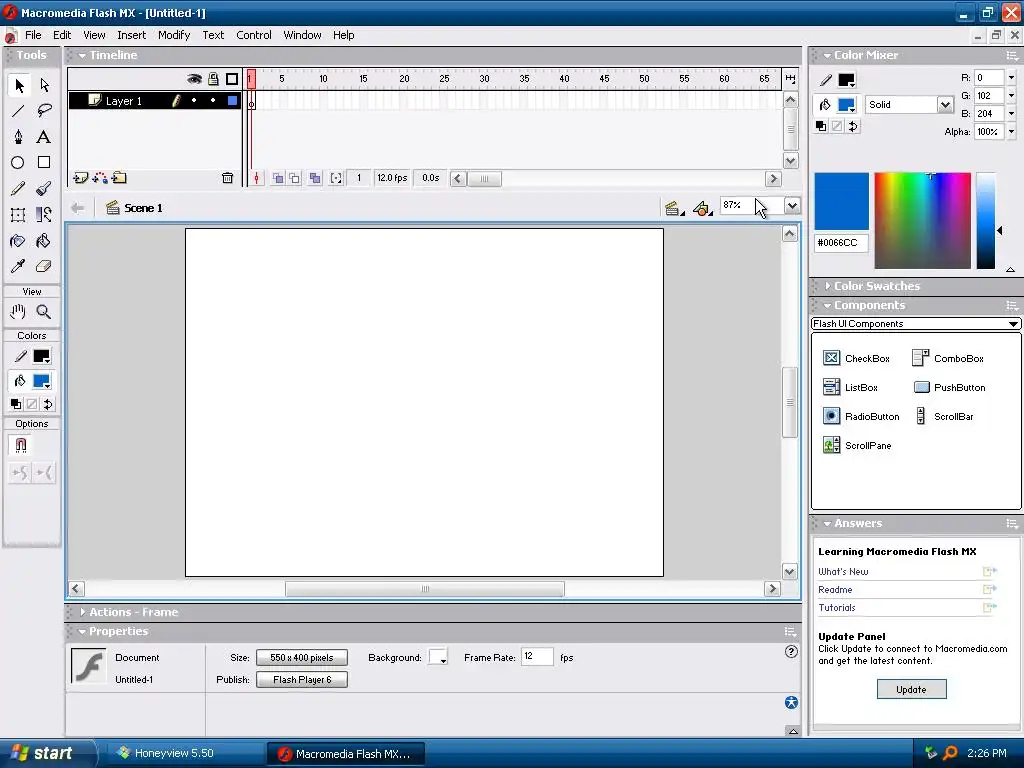The width and height of the screenshot is (1024, 768).
Task: Select the Eyedropper tool
Action: point(18,266)
